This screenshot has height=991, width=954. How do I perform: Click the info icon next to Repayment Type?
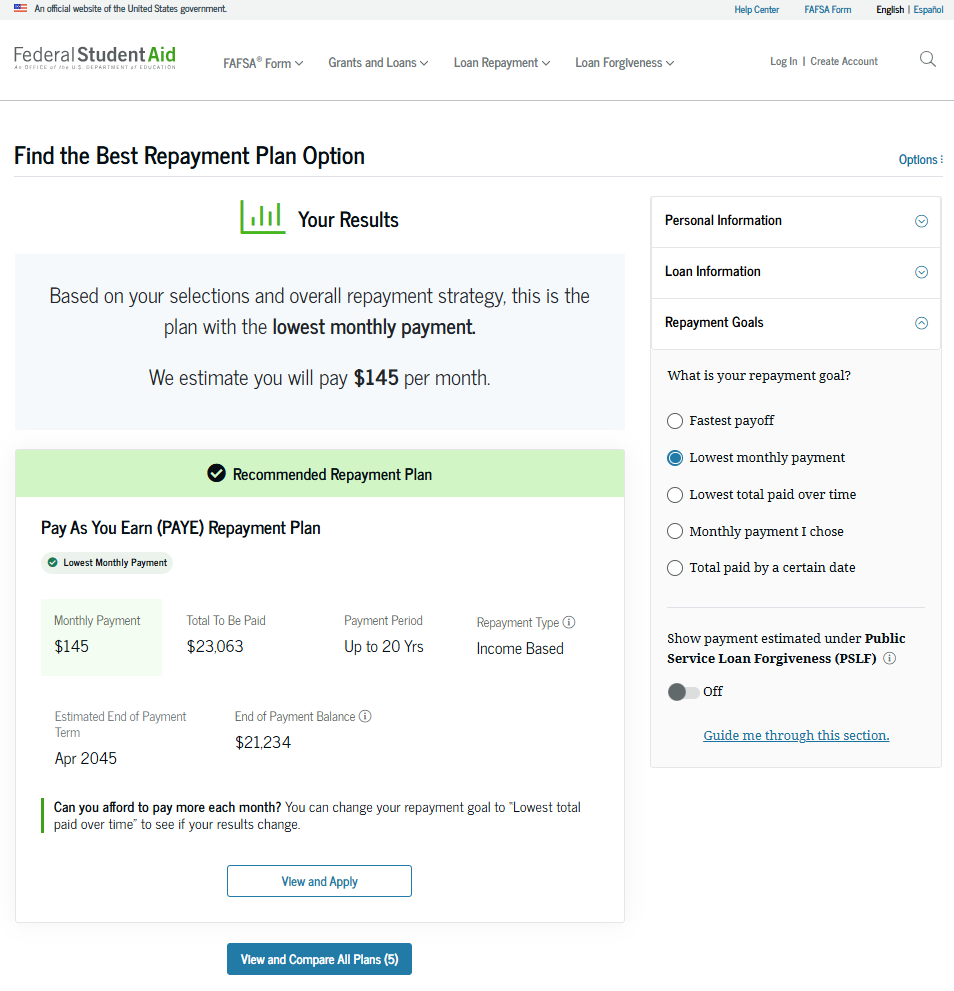point(568,622)
